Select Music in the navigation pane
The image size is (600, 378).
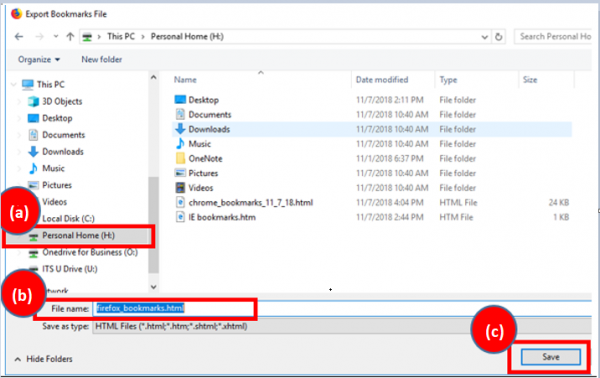point(53,169)
